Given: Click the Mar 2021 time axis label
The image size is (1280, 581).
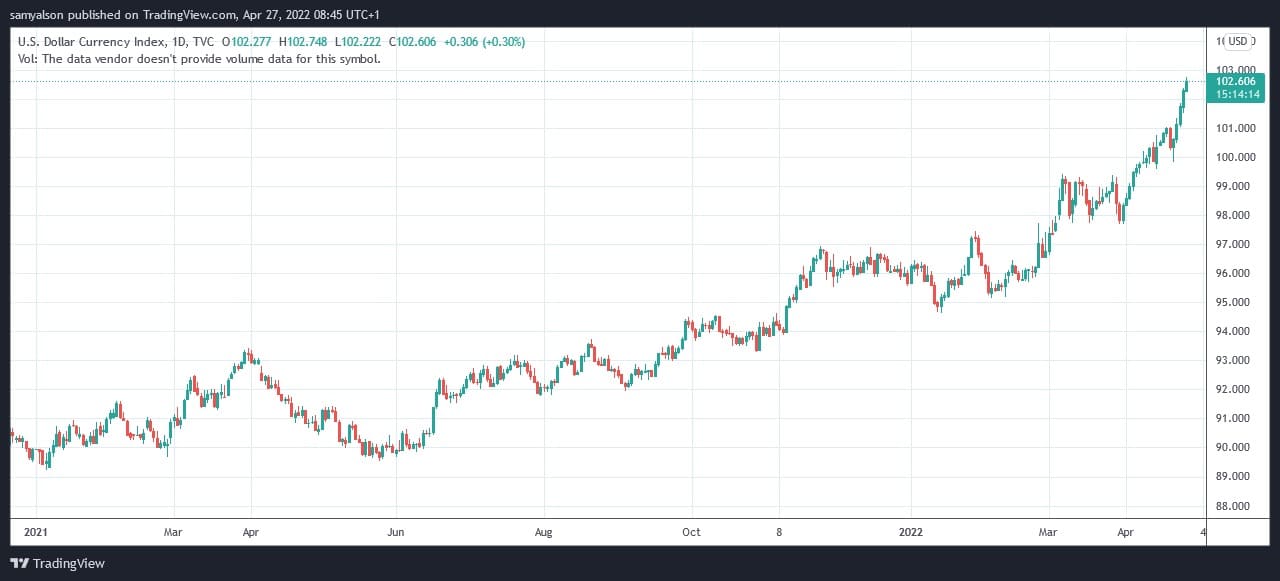Looking at the screenshot, I should [x=172, y=533].
